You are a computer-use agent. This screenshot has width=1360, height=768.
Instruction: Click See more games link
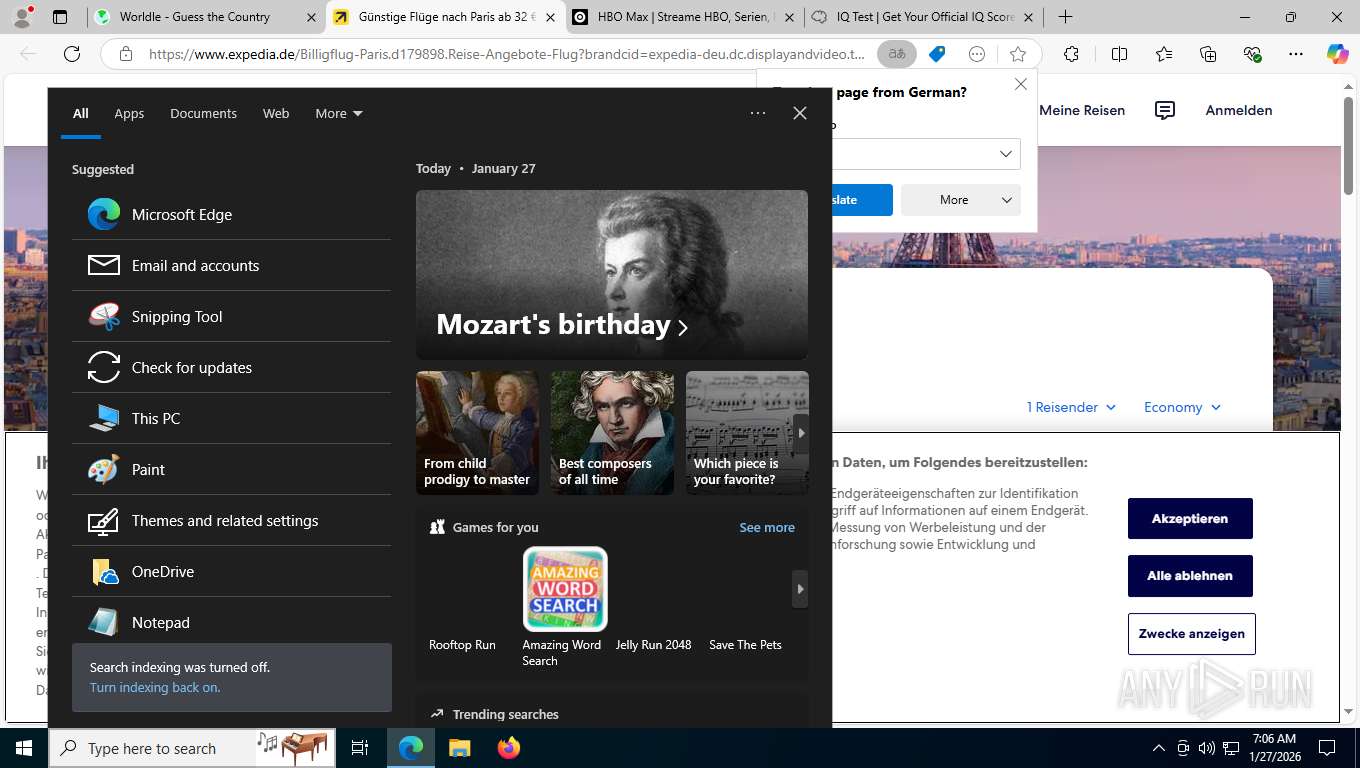click(x=767, y=527)
